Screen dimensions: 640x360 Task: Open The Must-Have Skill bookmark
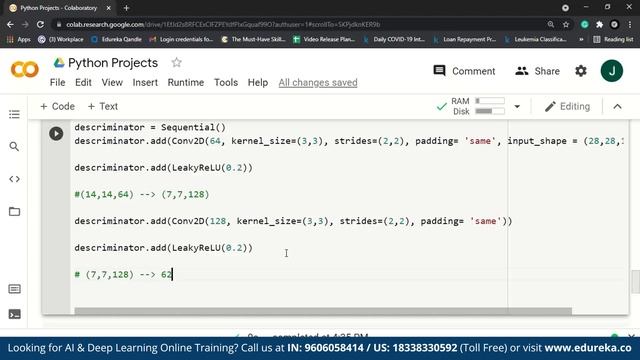(253, 39)
